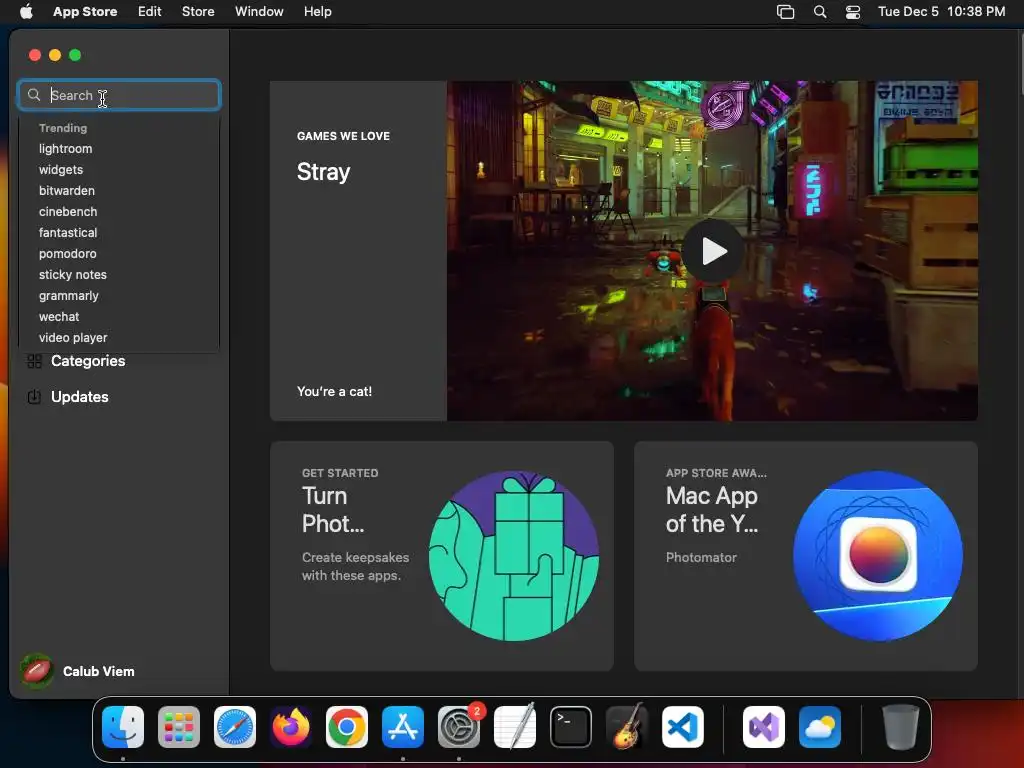Select trending search 'cinebench'
The width and height of the screenshot is (1024, 768).
pyautogui.click(x=68, y=212)
